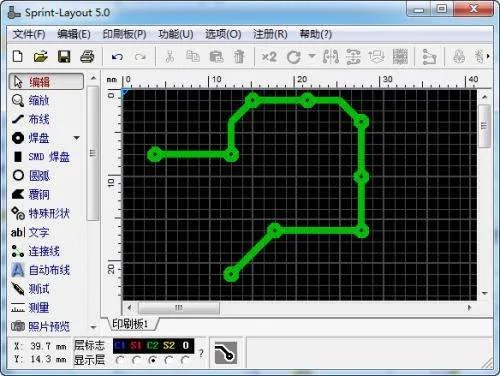500x376 pixels.
Task: Copy the selection from toolbar
Action: point(193,56)
